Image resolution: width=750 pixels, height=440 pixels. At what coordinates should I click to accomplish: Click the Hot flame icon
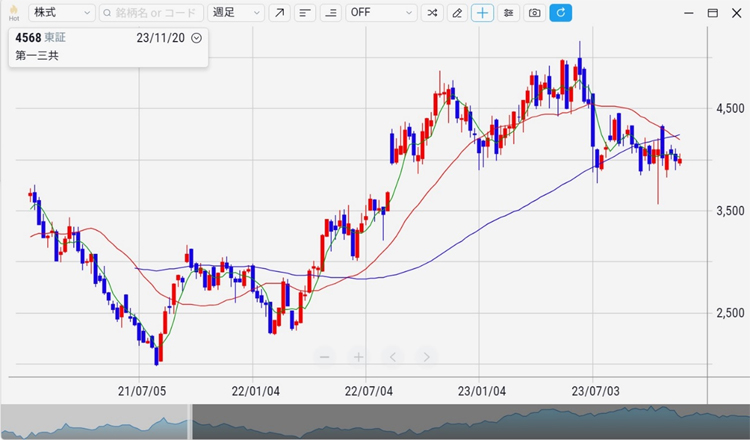tap(13, 12)
